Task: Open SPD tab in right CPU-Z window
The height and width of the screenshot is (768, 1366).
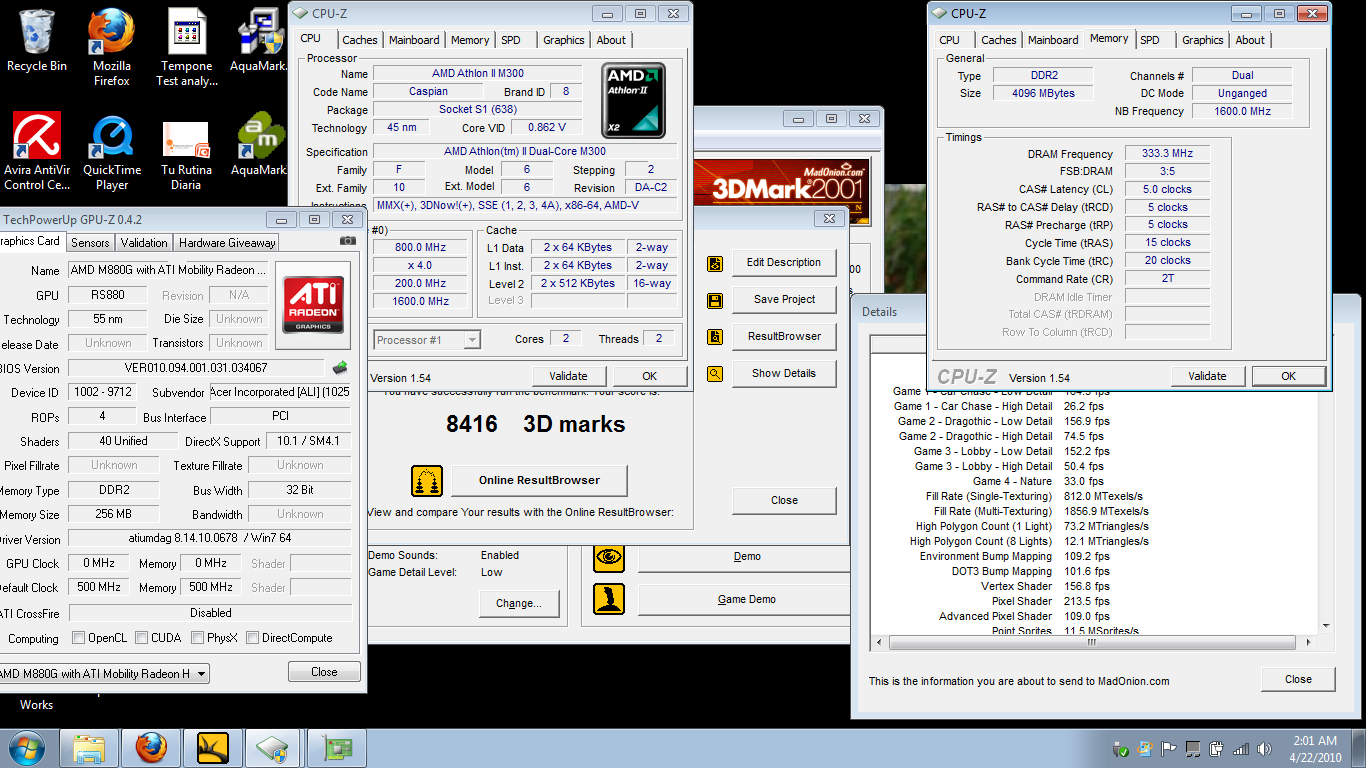Action: pos(1150,40)
